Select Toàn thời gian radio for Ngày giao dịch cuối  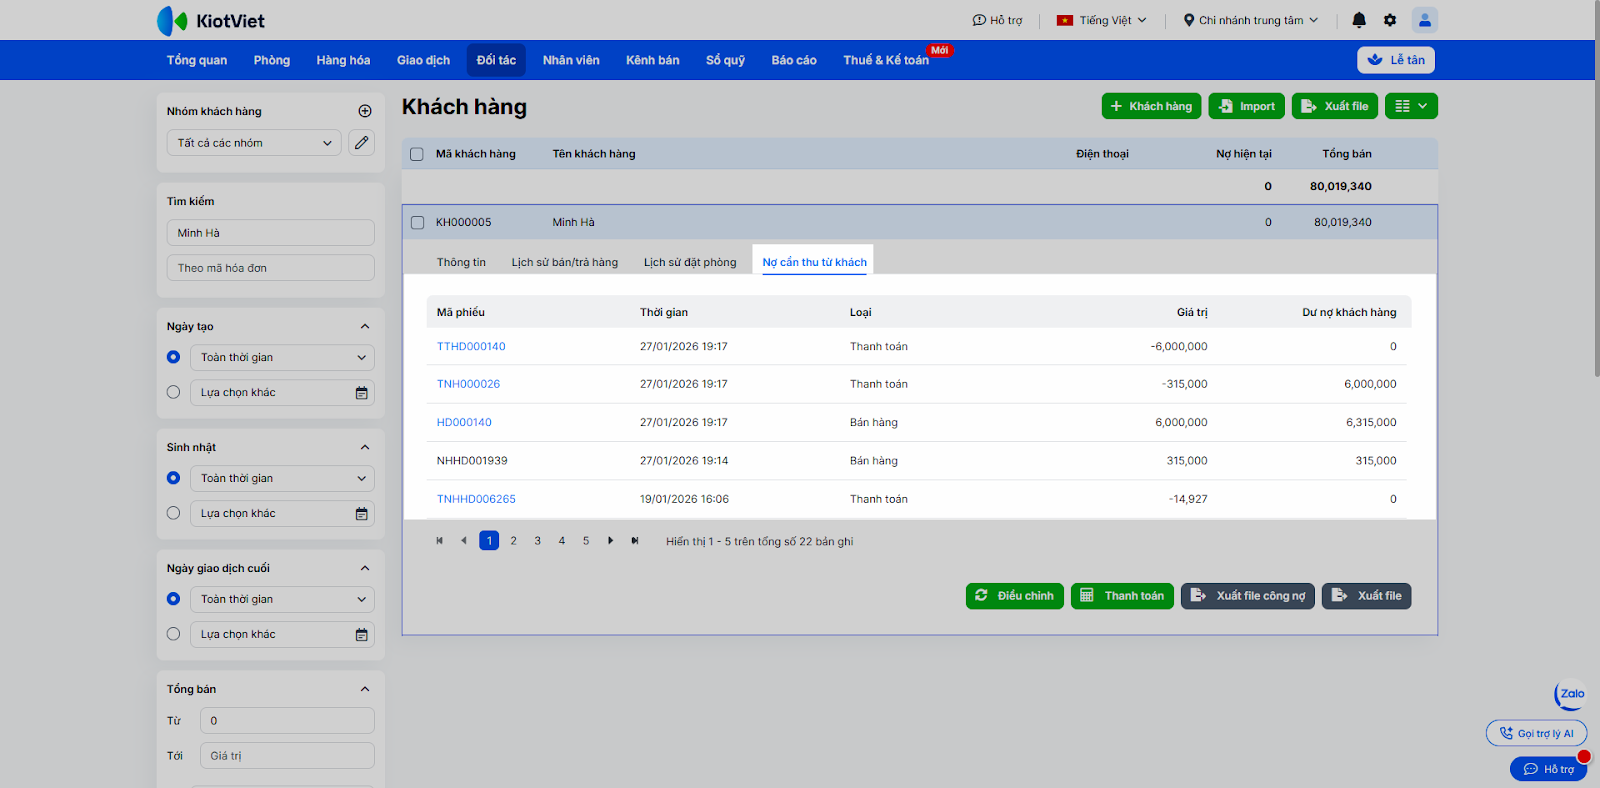pos(173,599)
